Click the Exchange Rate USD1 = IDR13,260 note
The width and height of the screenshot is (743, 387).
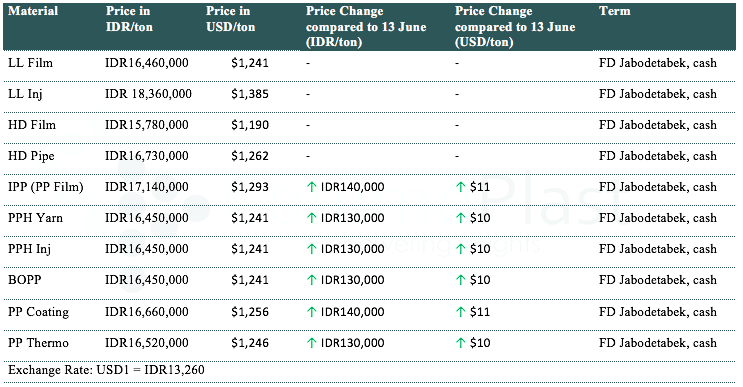click(x=106, y=370)
